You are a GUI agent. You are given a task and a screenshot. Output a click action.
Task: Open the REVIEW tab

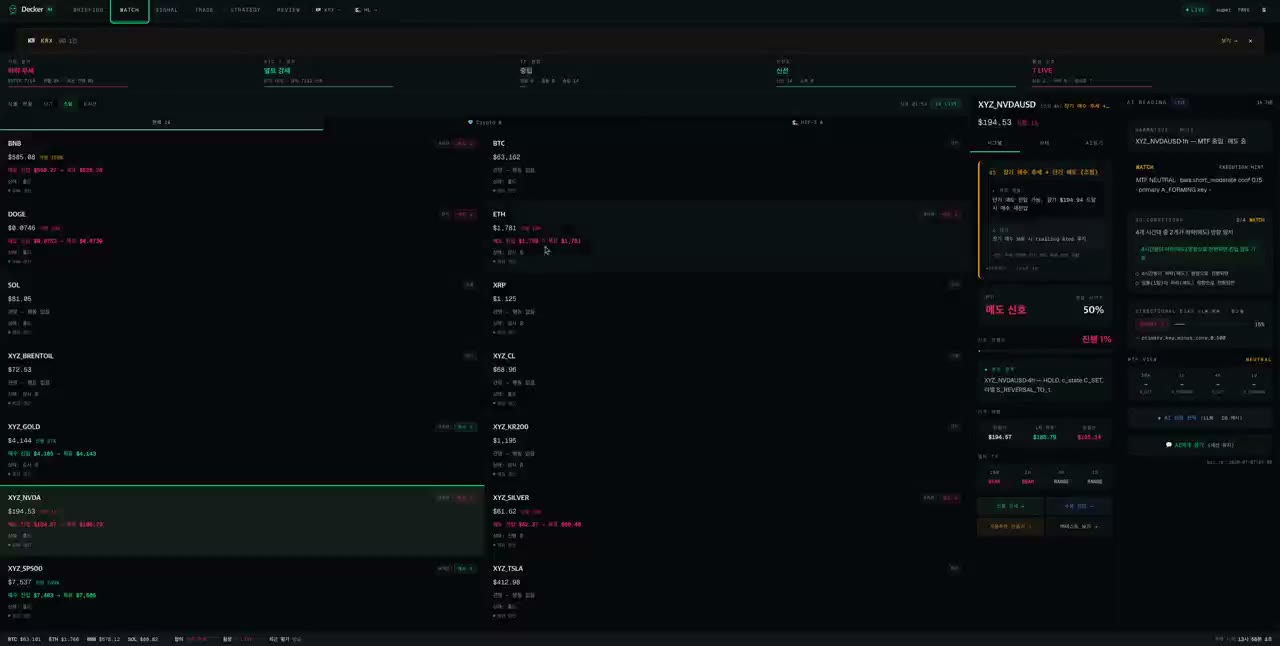pyautogui.click(x=288, y=10)
